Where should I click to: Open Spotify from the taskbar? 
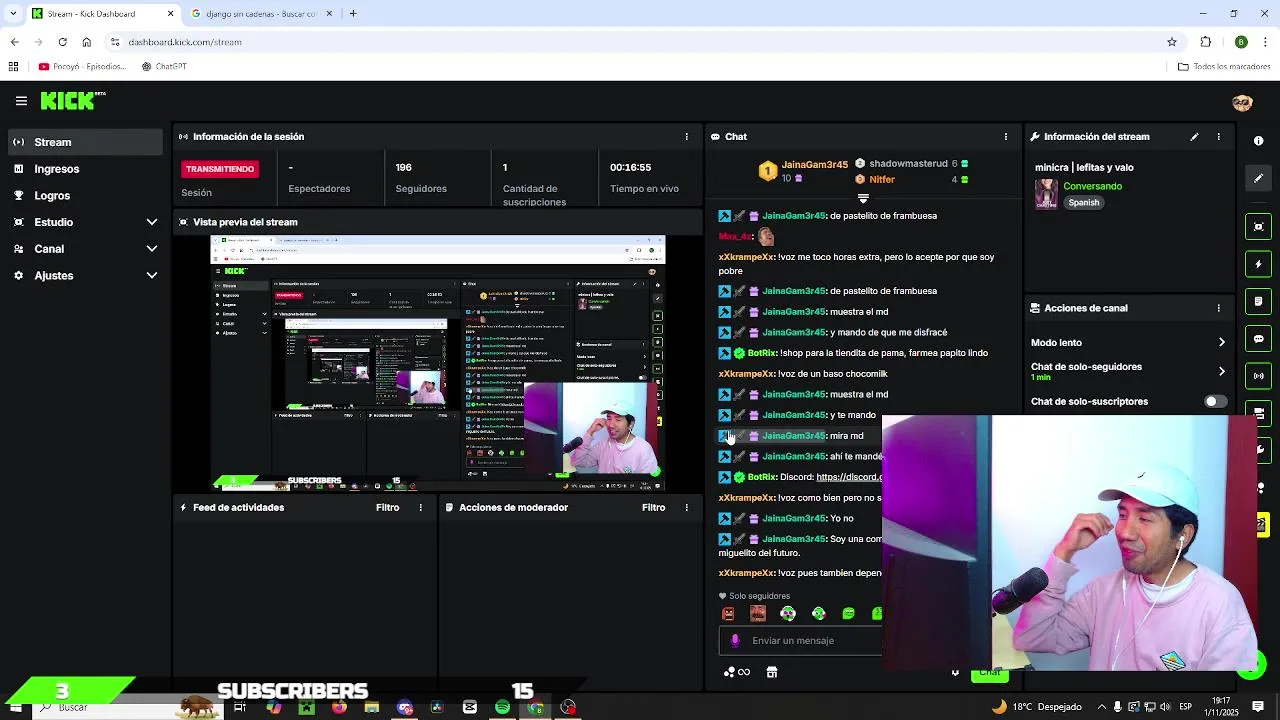click(502, 708)
